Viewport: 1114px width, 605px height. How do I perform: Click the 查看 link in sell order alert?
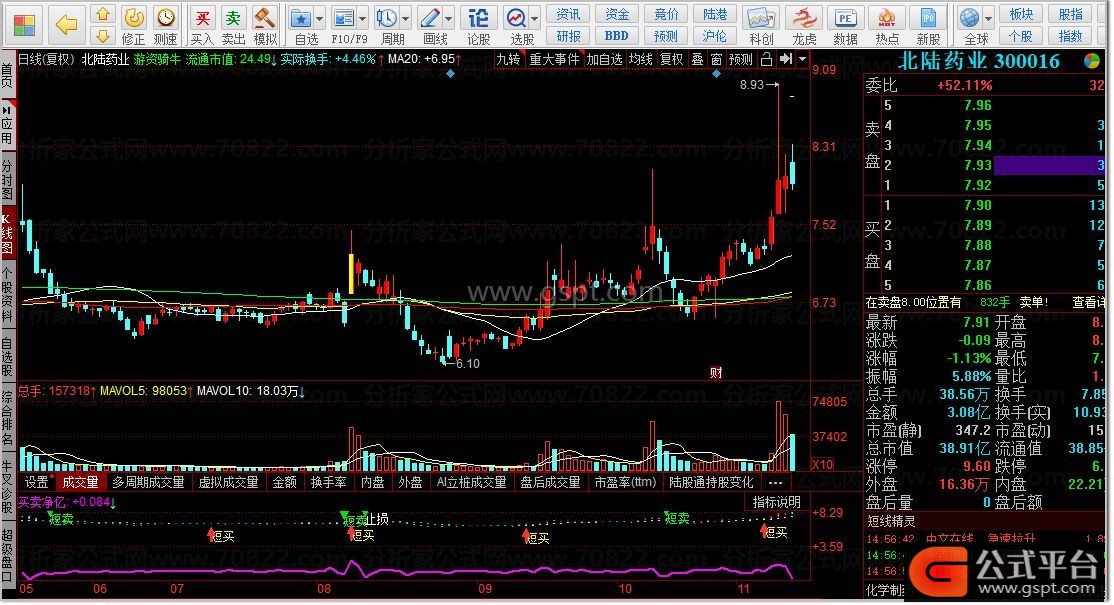1088,302
